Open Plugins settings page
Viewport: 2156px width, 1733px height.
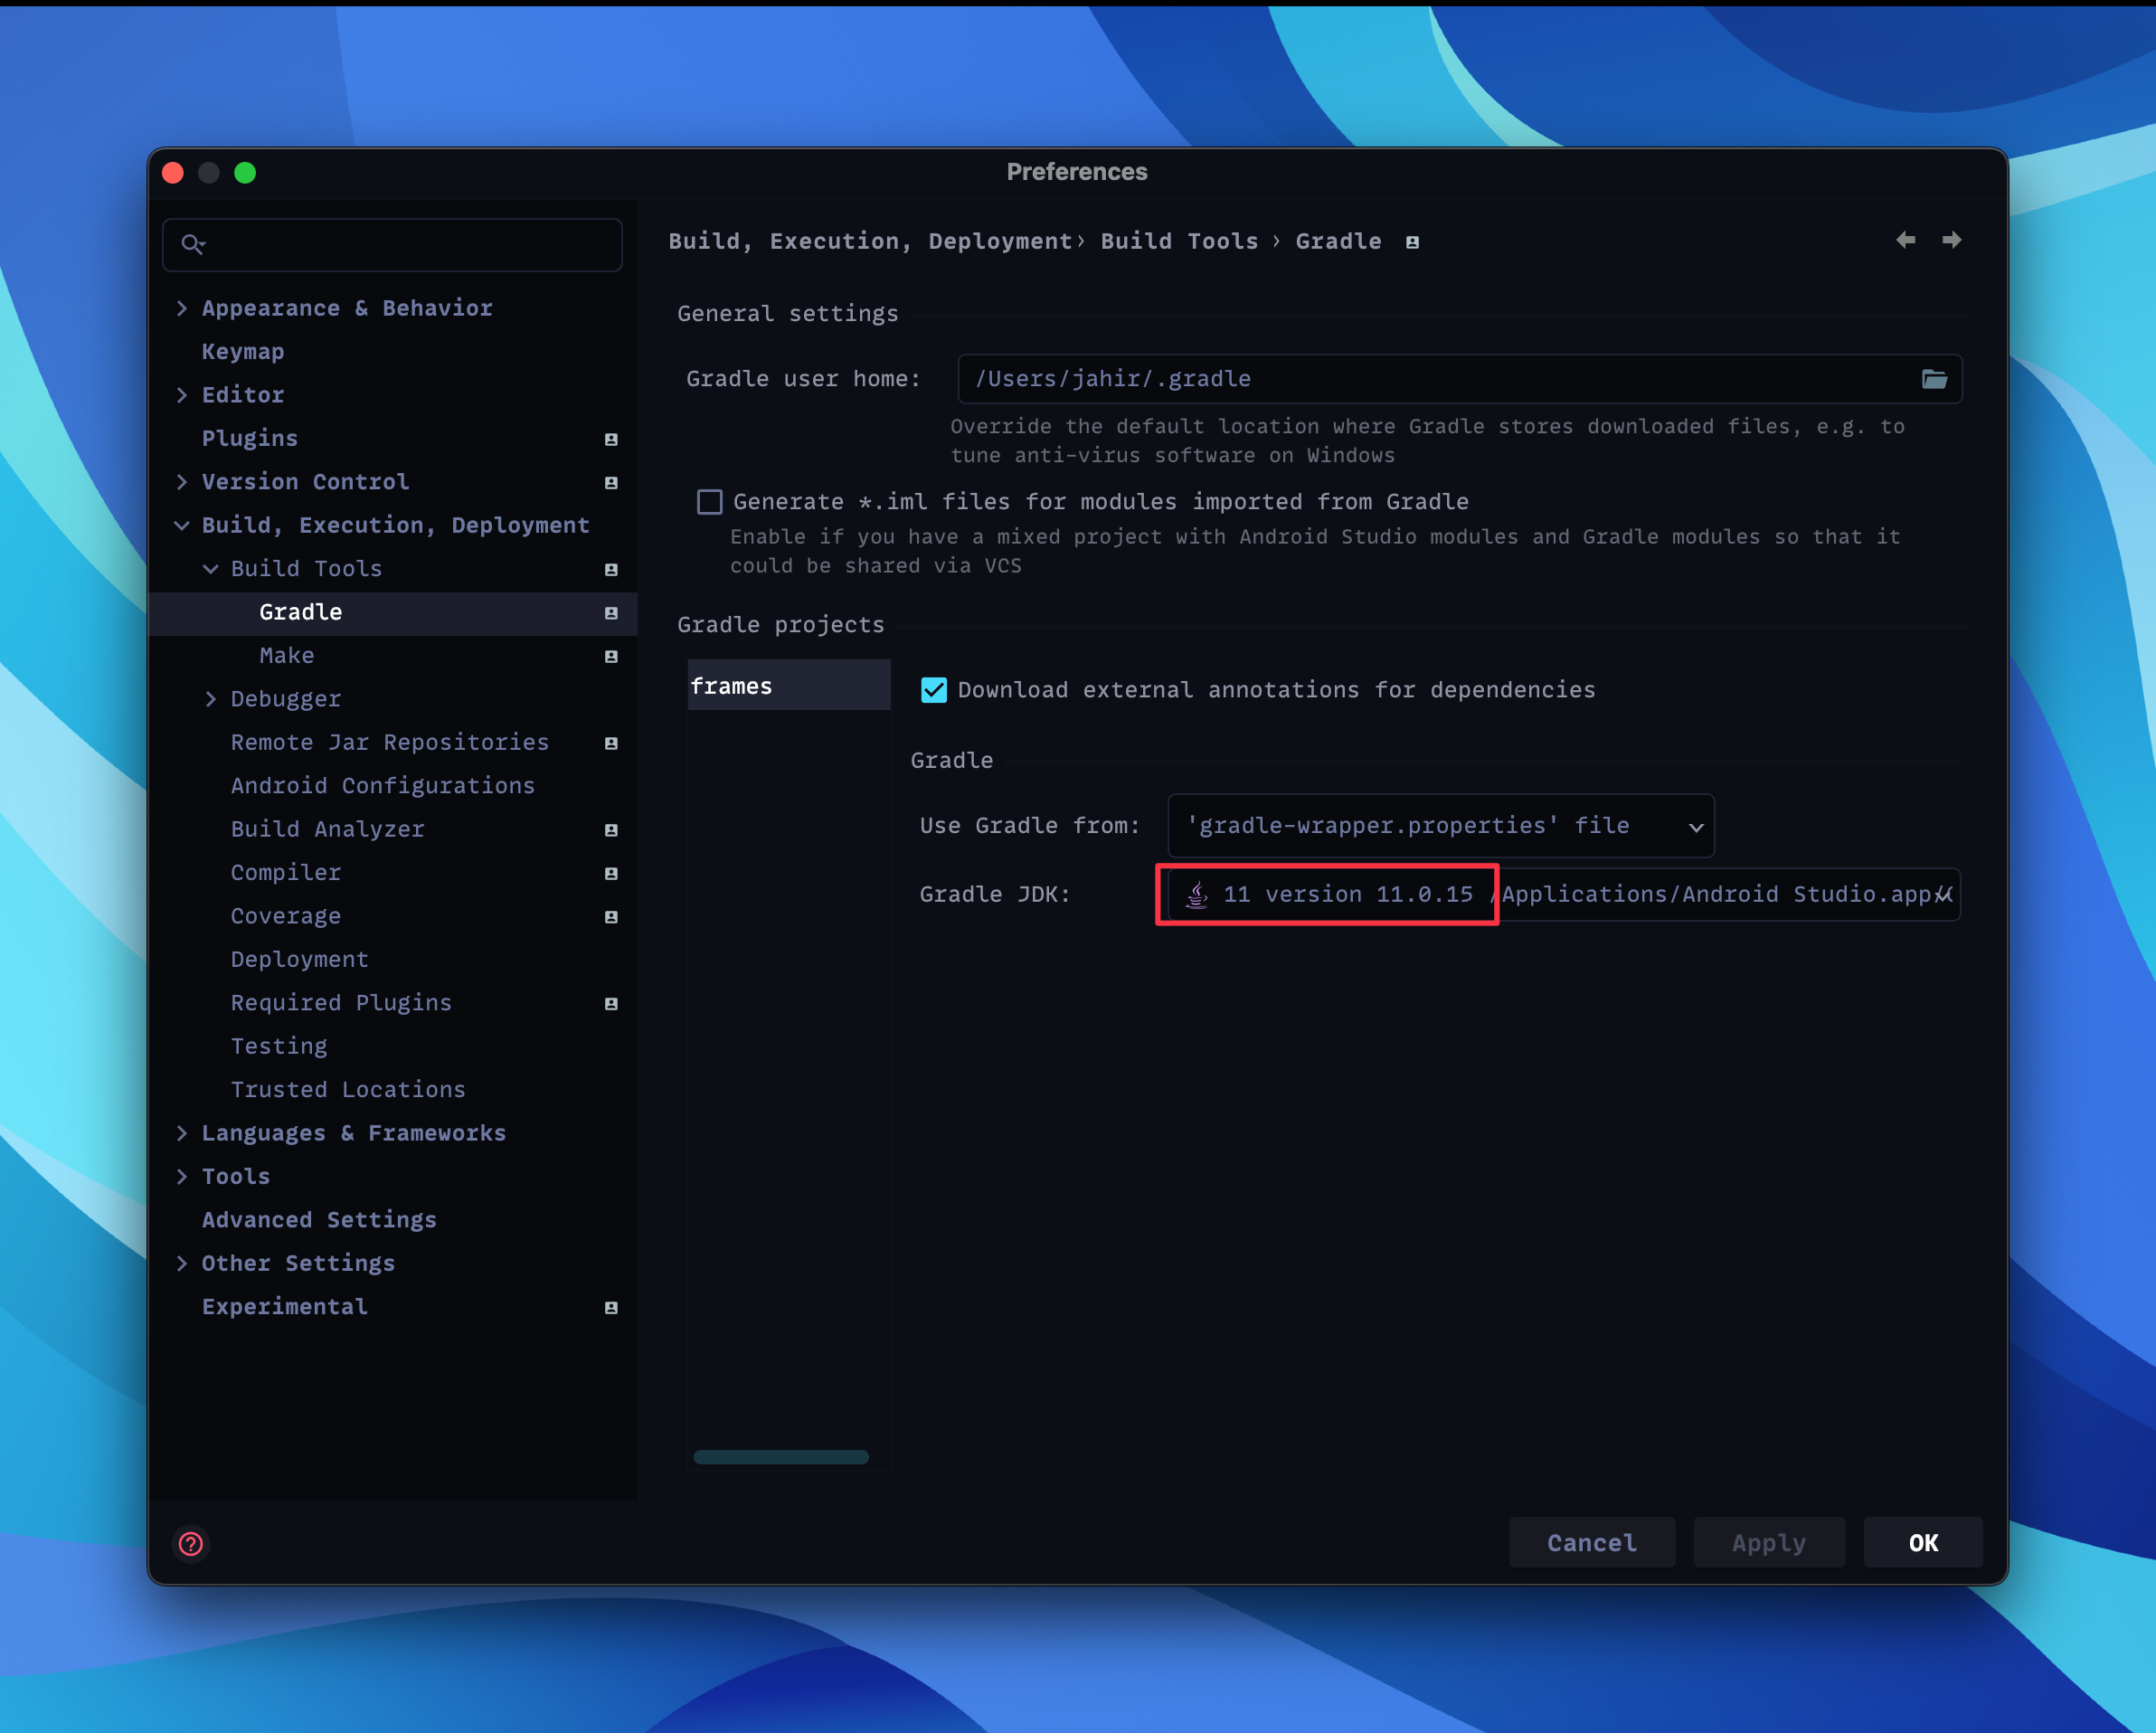point(250,438)
